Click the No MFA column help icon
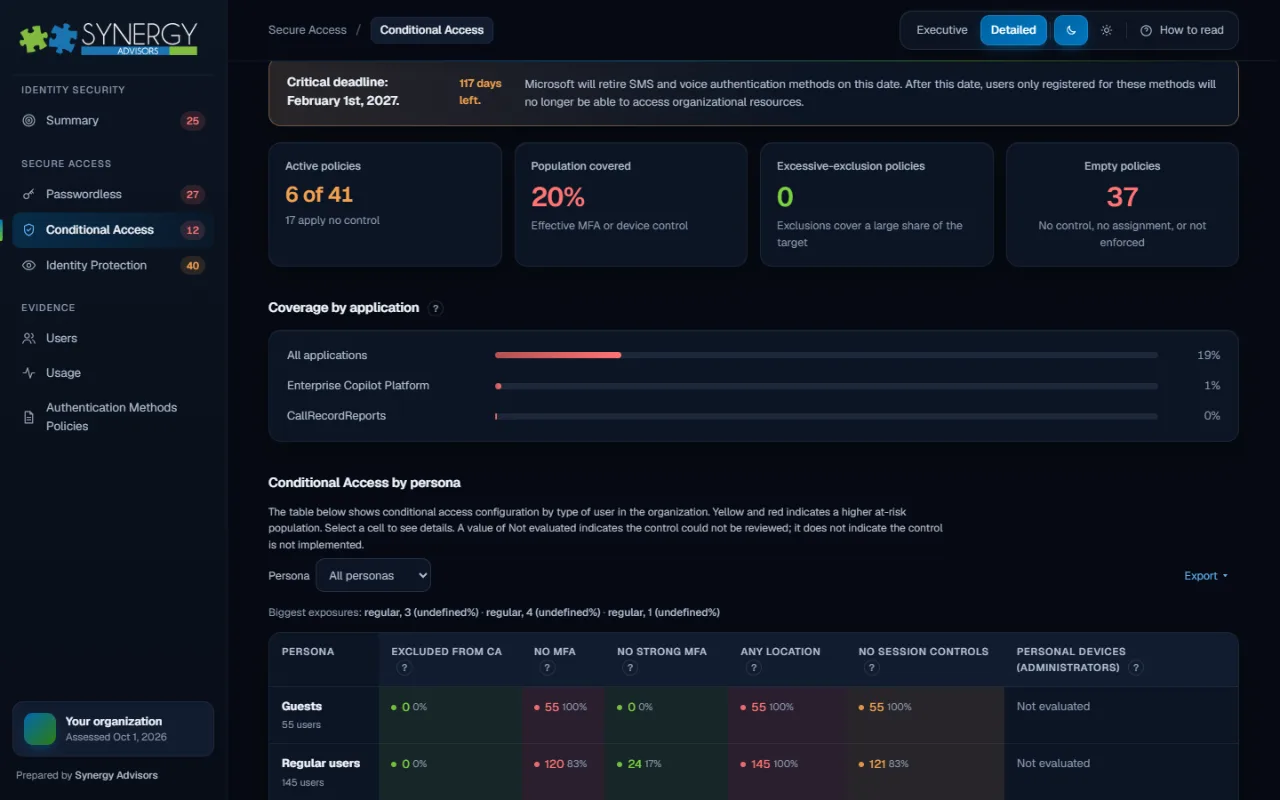1280x800 pixels. [x=547, y=668]
